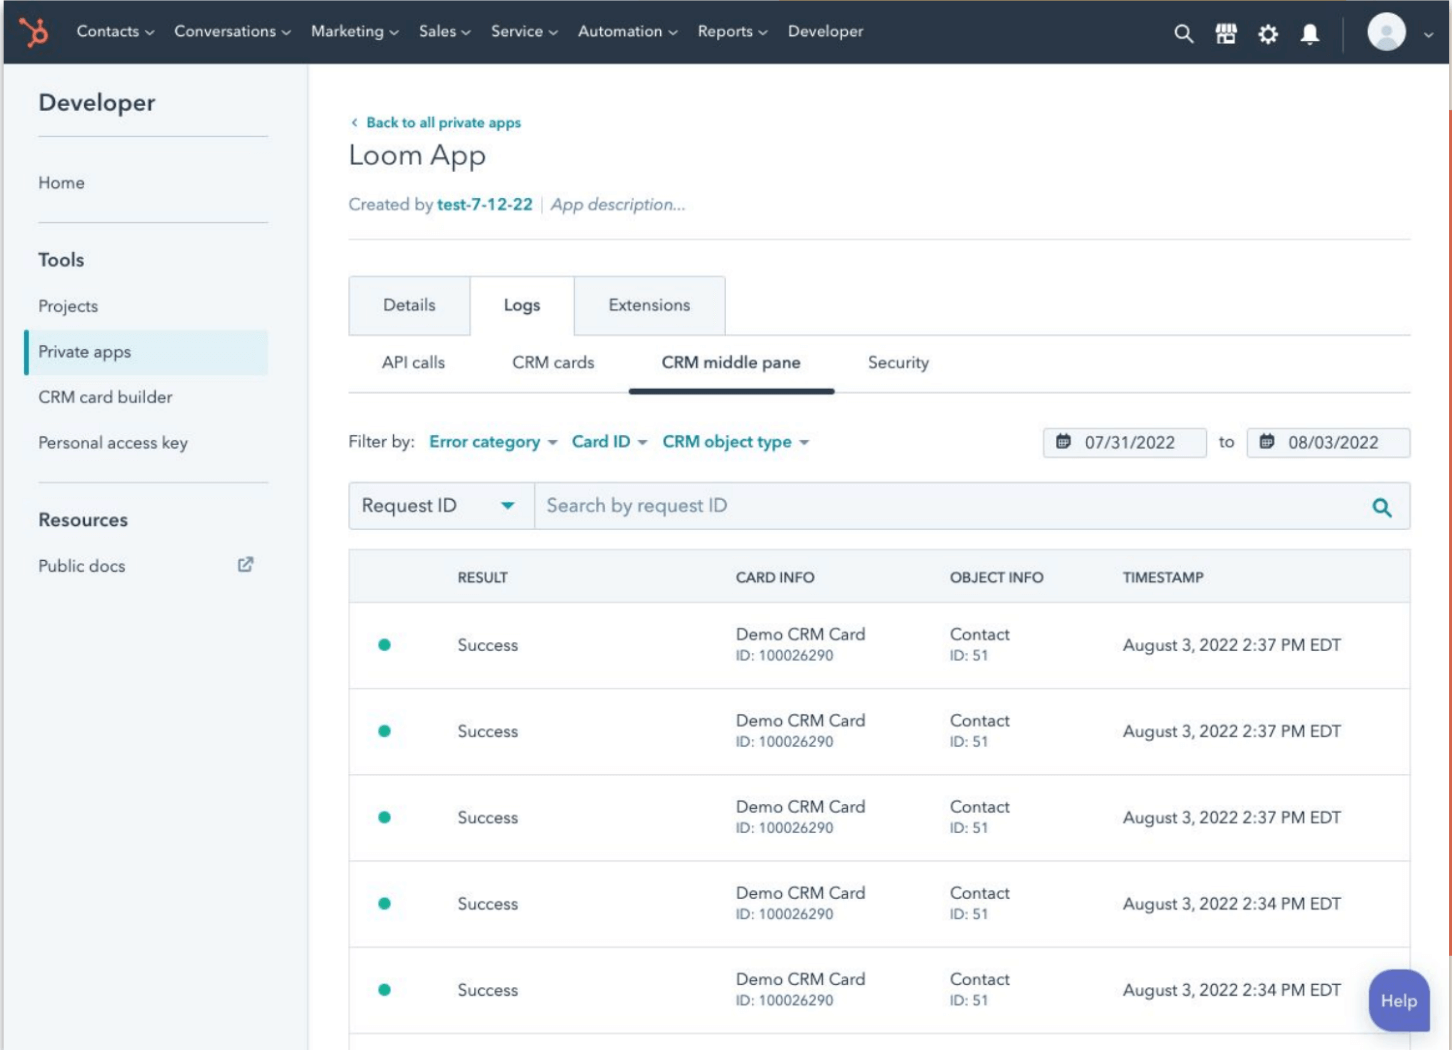The width and height of the screenshot is (1452, 1050).
Task: Click the test-7-12-22 creator link
Action: [x=484, y=204]
